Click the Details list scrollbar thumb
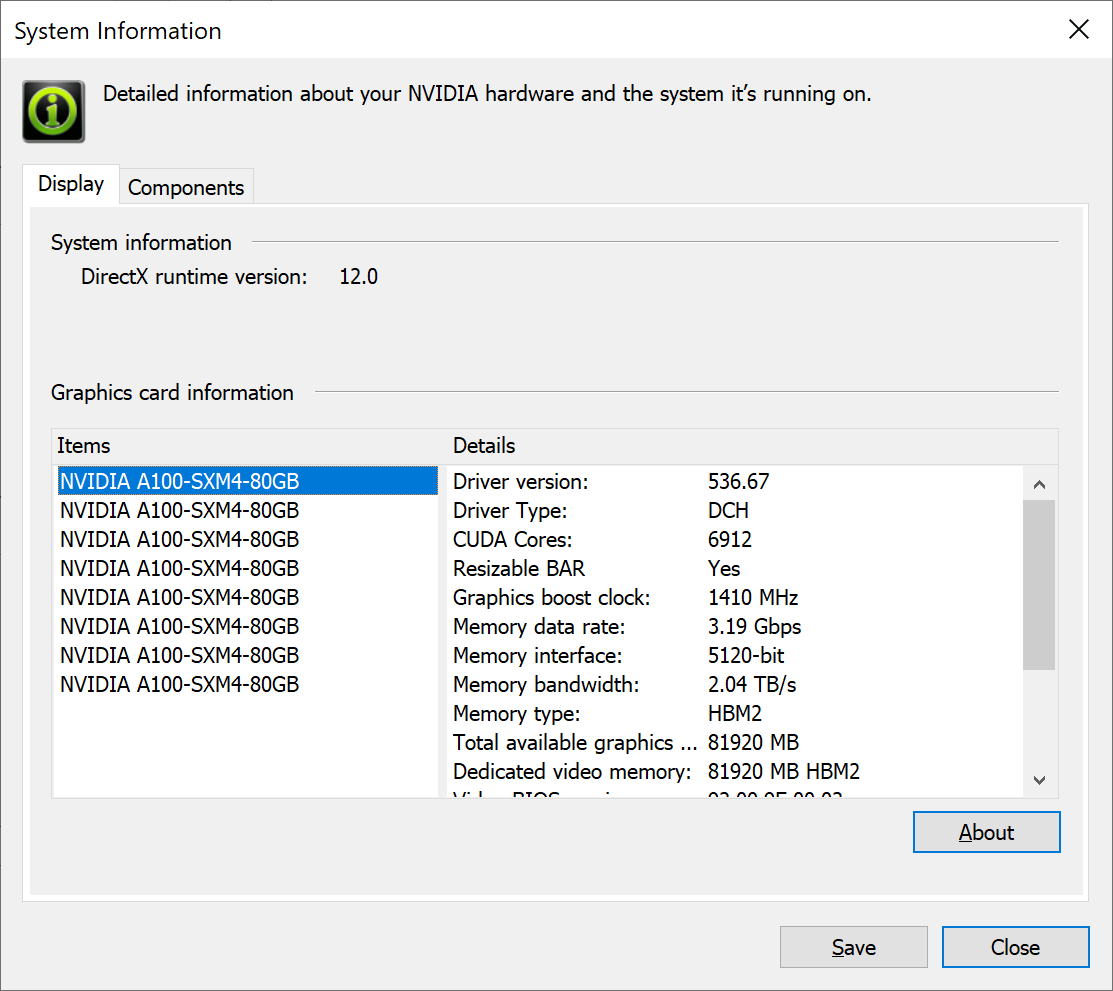This screenshot has height=991, width=1113. (x=1039, y=584)
